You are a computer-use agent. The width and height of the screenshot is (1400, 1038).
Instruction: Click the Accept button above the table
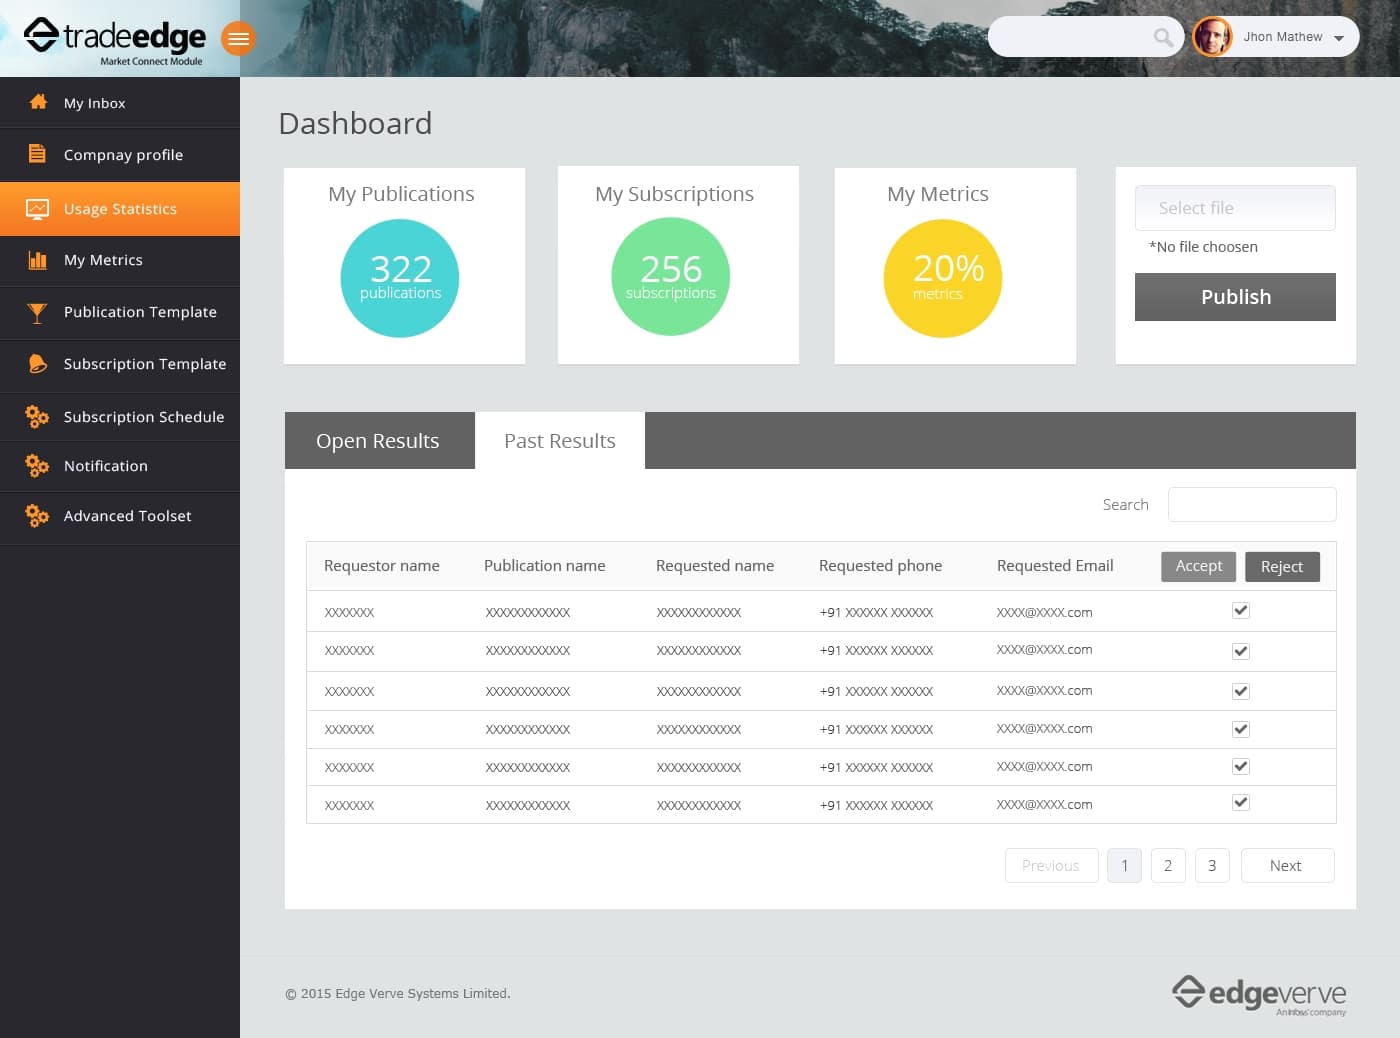(x=1198, y=566)
